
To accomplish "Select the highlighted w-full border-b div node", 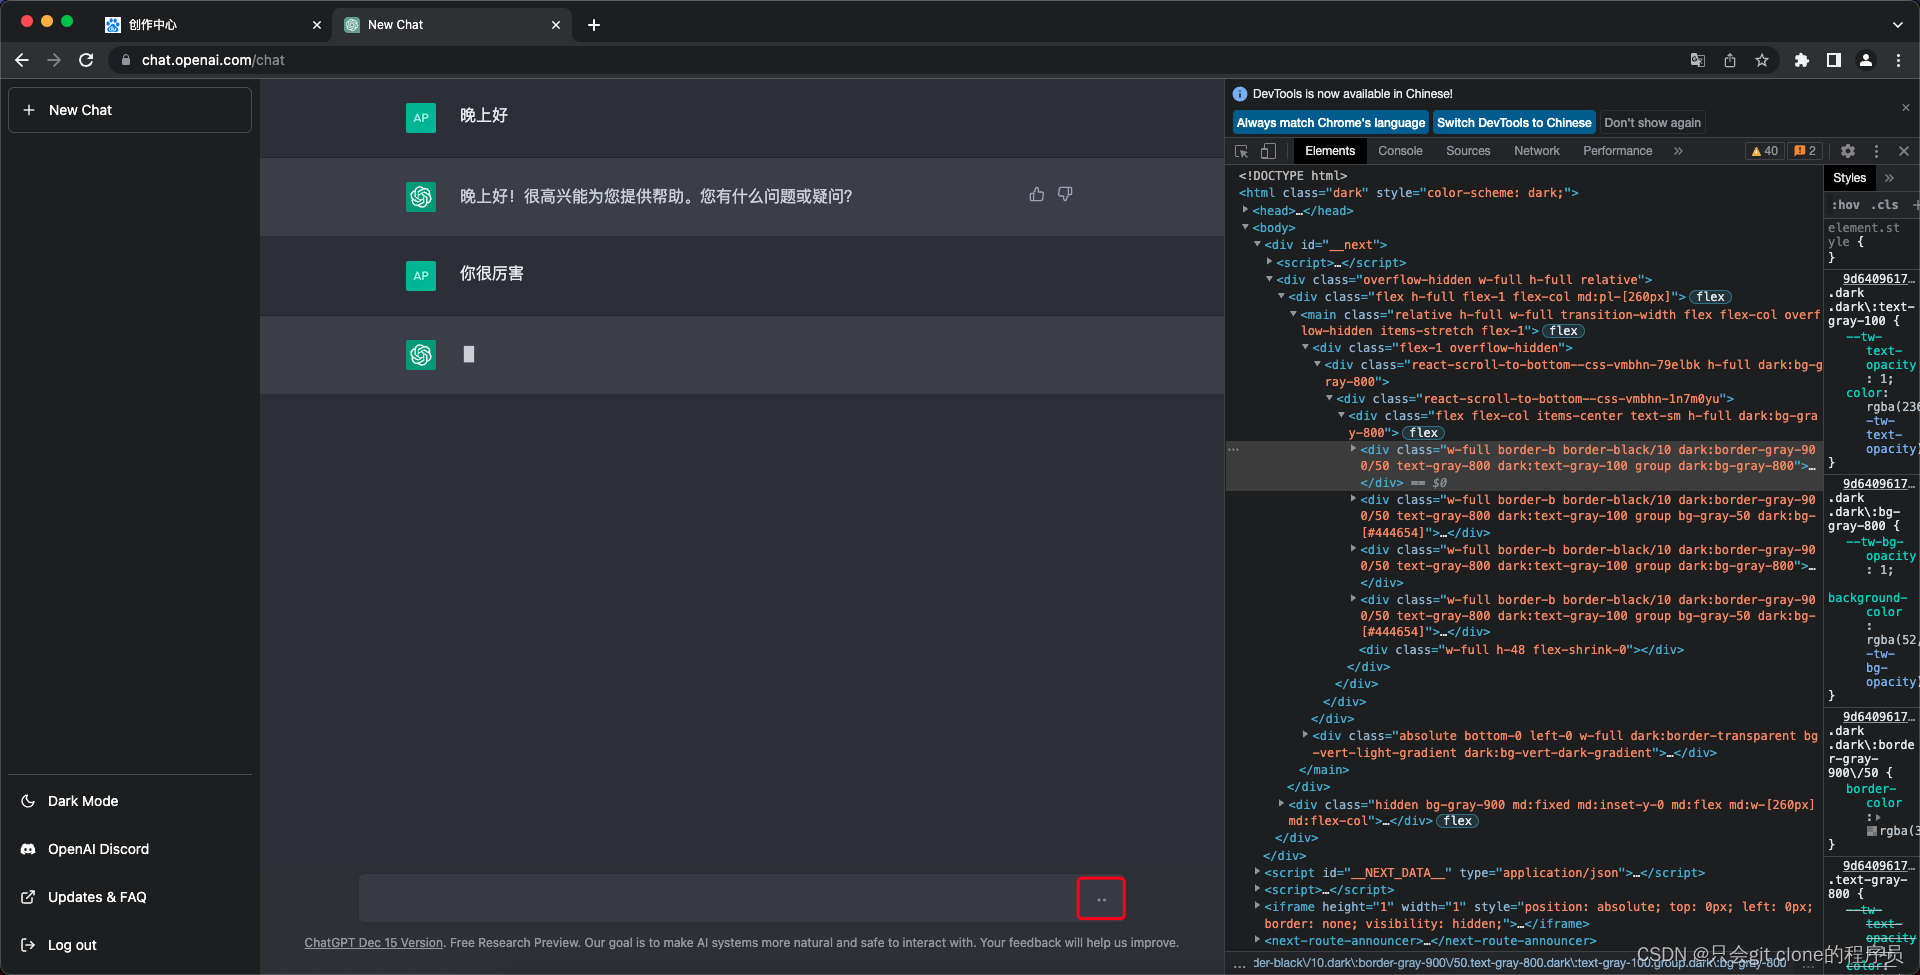I will [x=1524, y=466].
